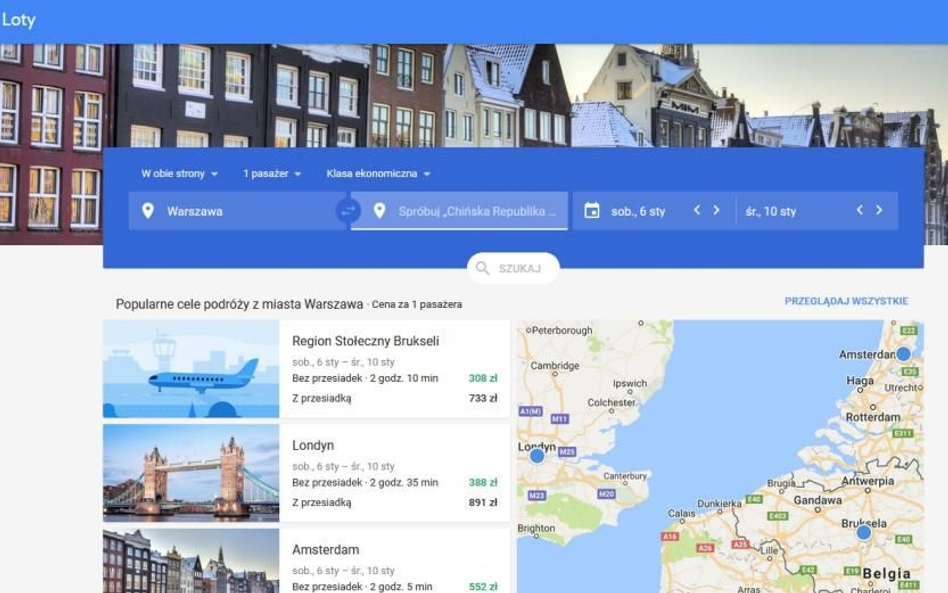Image resolution: width=948 pixels, height=593 pixels.
Task: Click the 891 zł Londyn layover price
Action: point(482,502)
